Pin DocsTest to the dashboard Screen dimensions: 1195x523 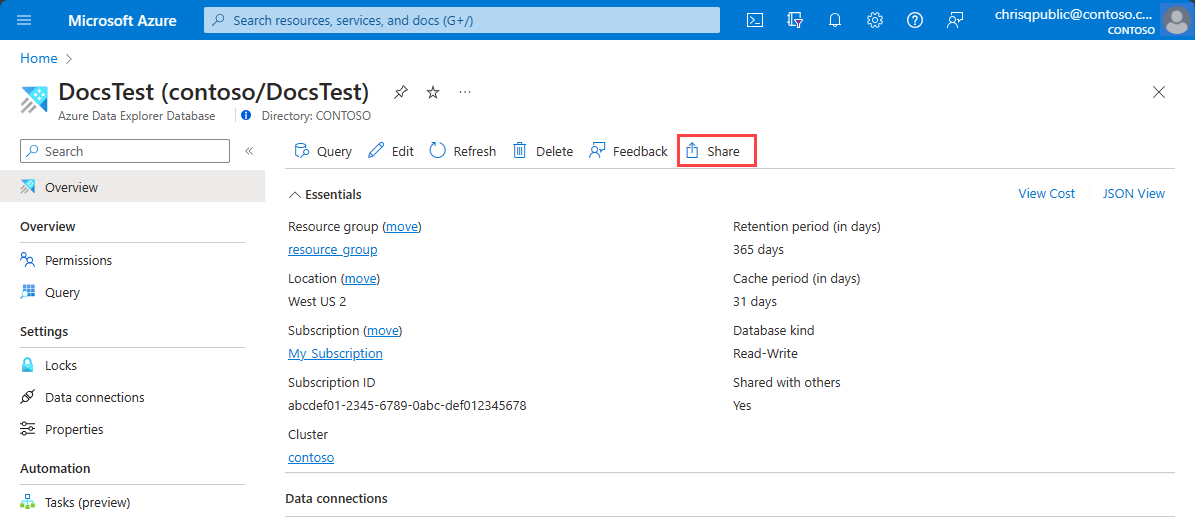[x=400, y=93]
